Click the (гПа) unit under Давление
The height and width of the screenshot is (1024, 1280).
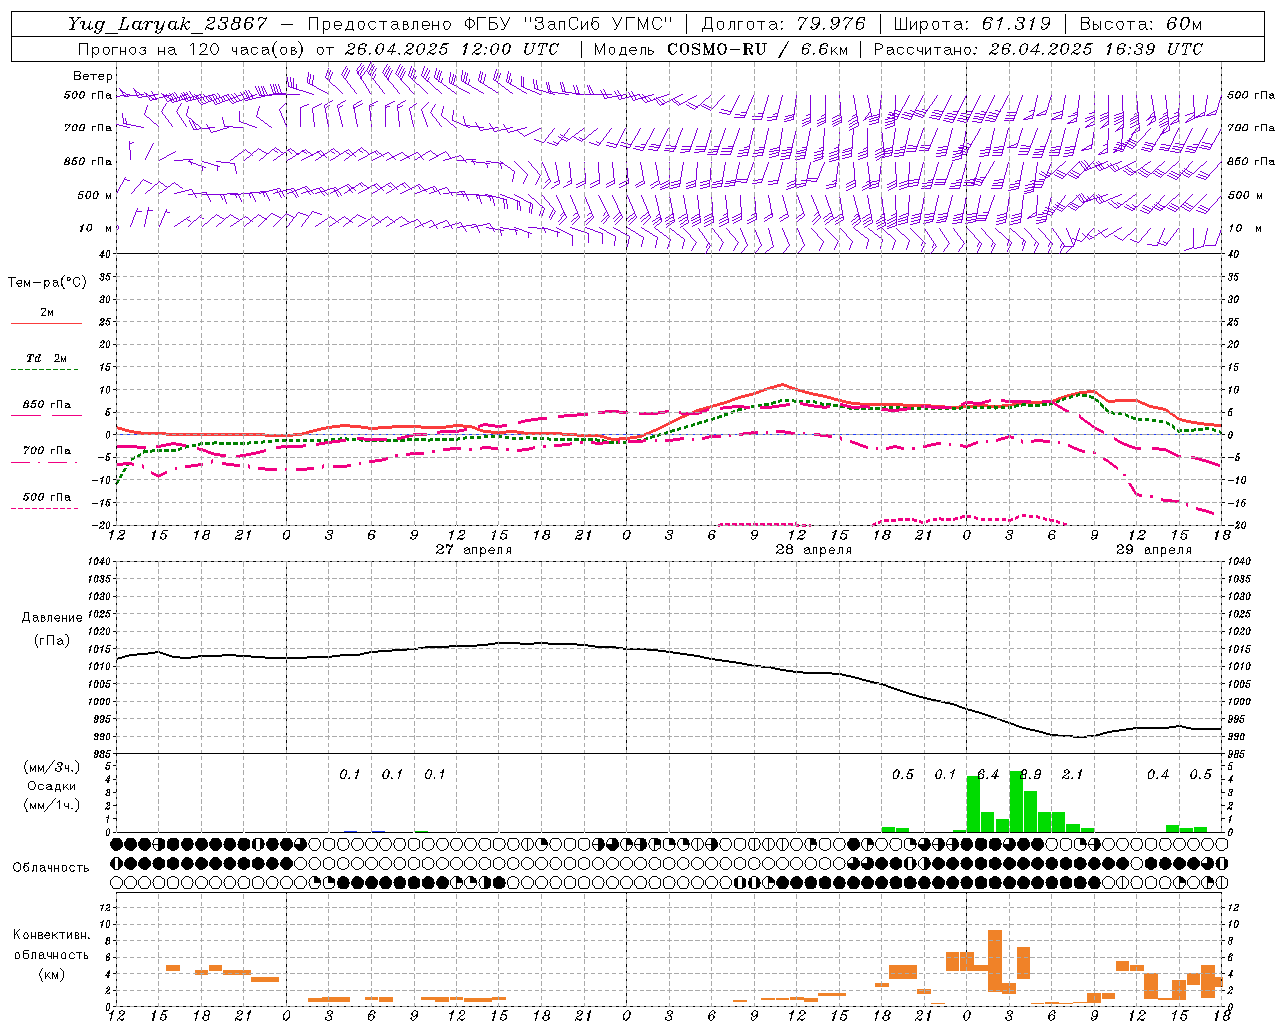pos(52,640)
